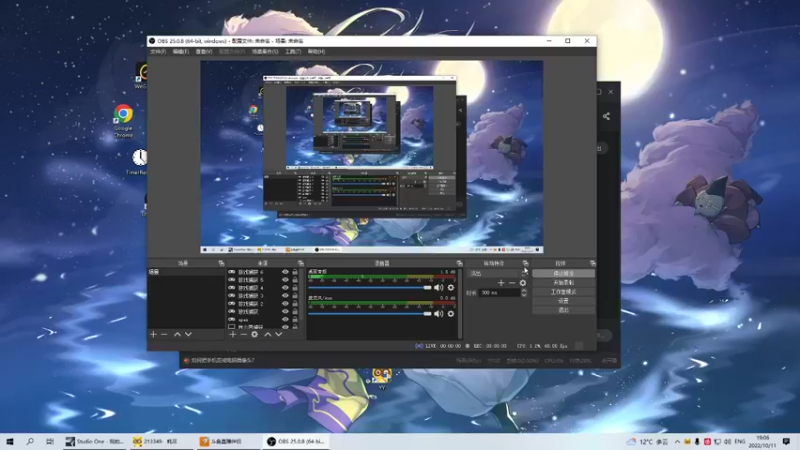The height and width of the screenshot is (450, 800).
Task: Open the 桌面音频 mixer settings gear
Action: pos(451,288)
